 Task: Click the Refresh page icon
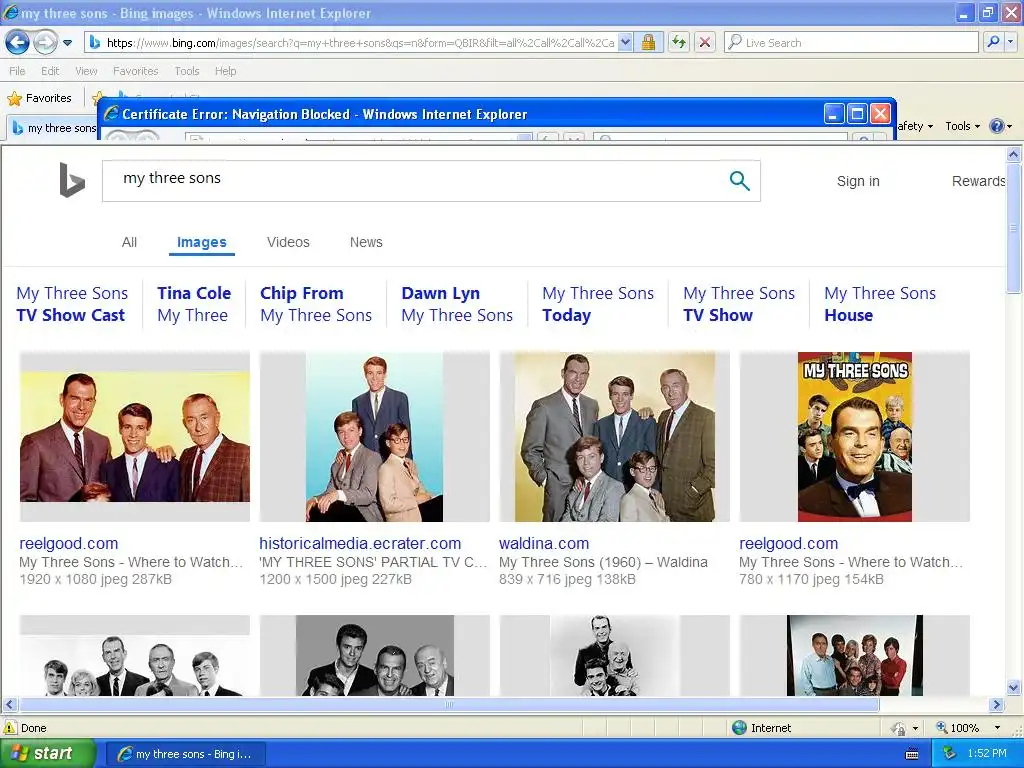679,43
